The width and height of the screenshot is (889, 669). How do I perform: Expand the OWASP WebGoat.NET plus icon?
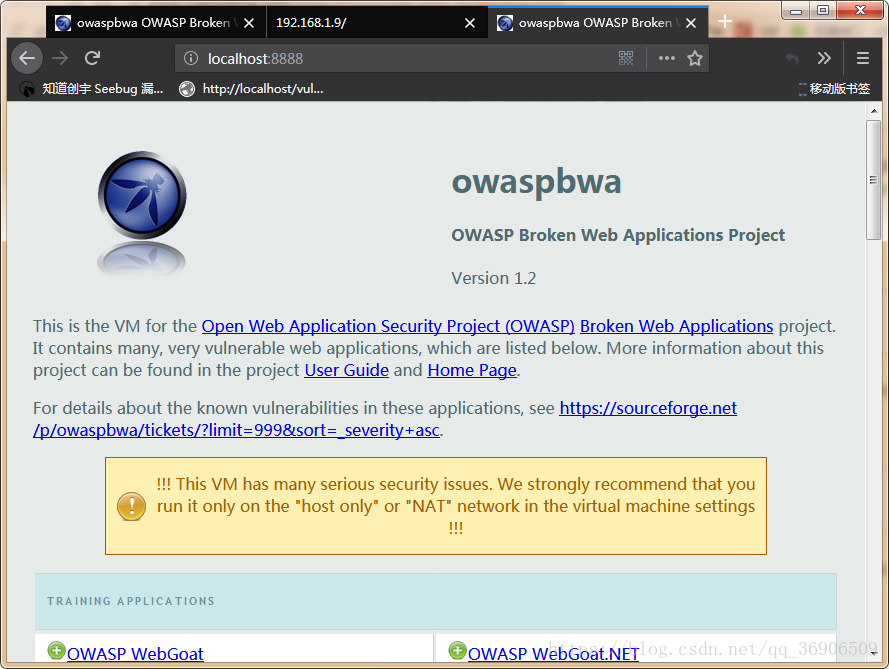(x=457, y=650)
